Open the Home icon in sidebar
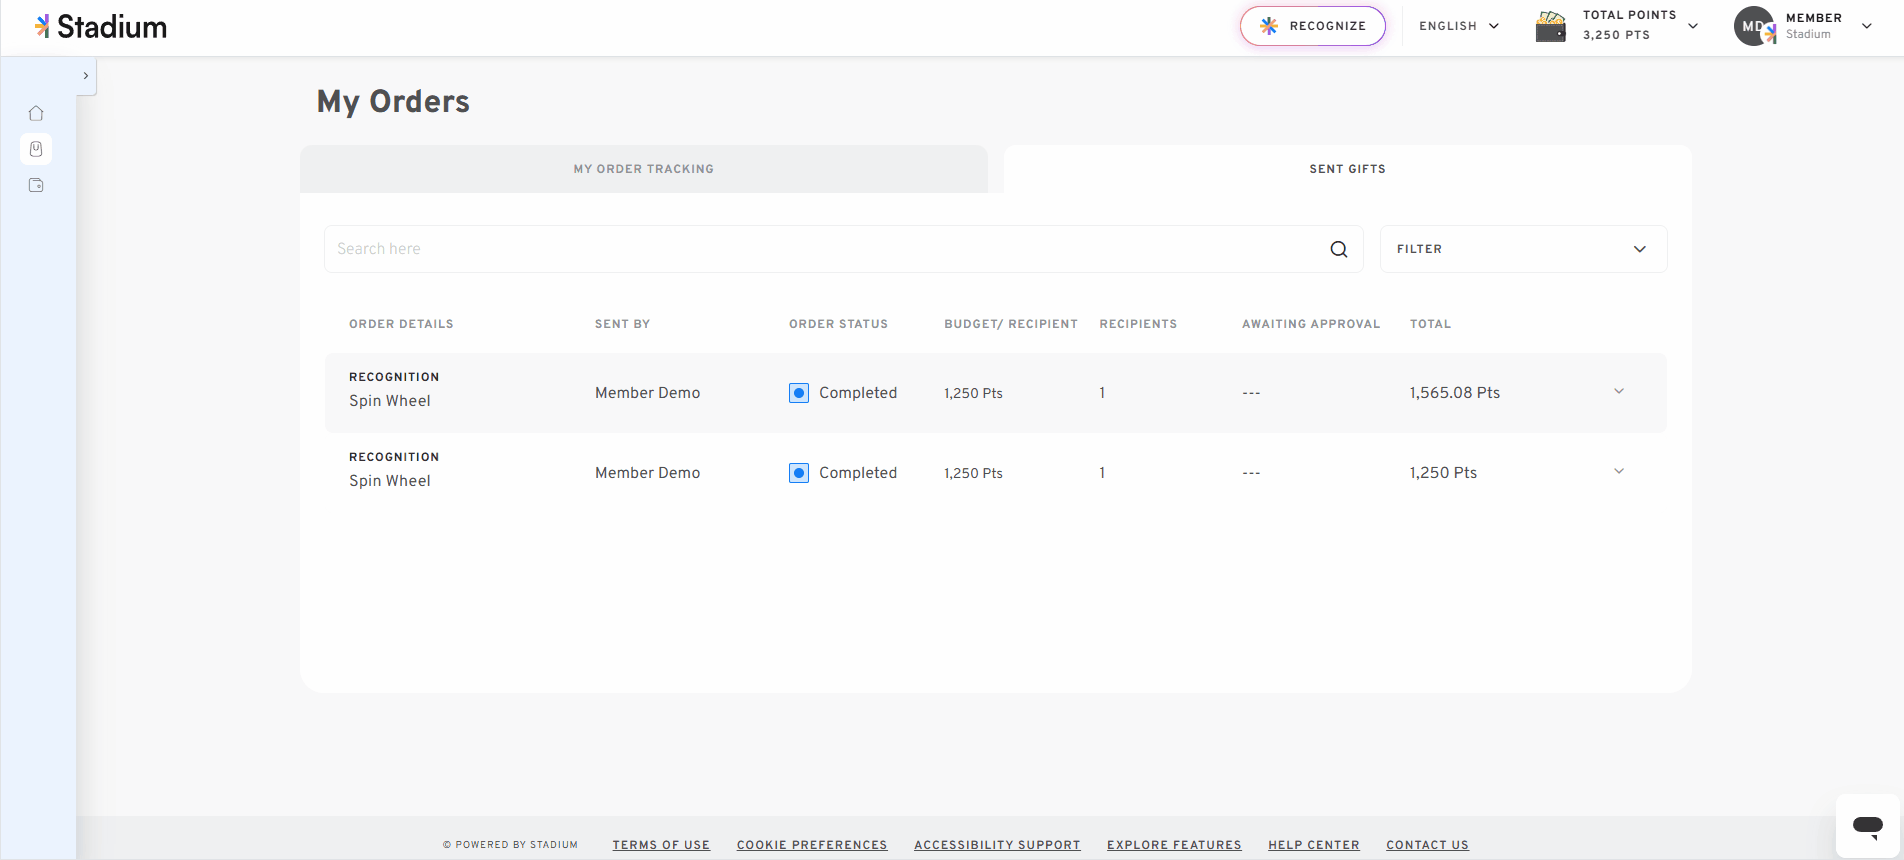 [36, 113]
